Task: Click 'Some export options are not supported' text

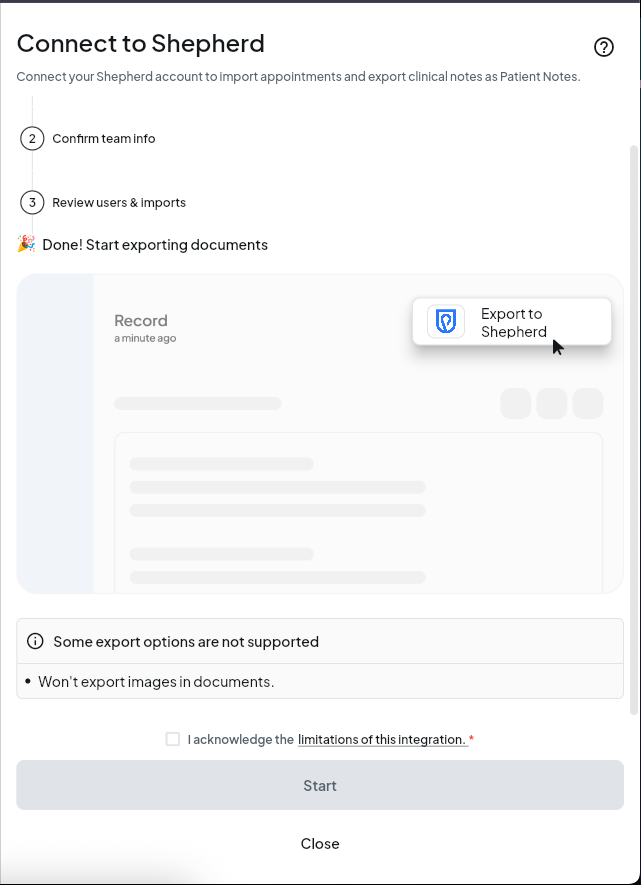Action: click(186, 641)
